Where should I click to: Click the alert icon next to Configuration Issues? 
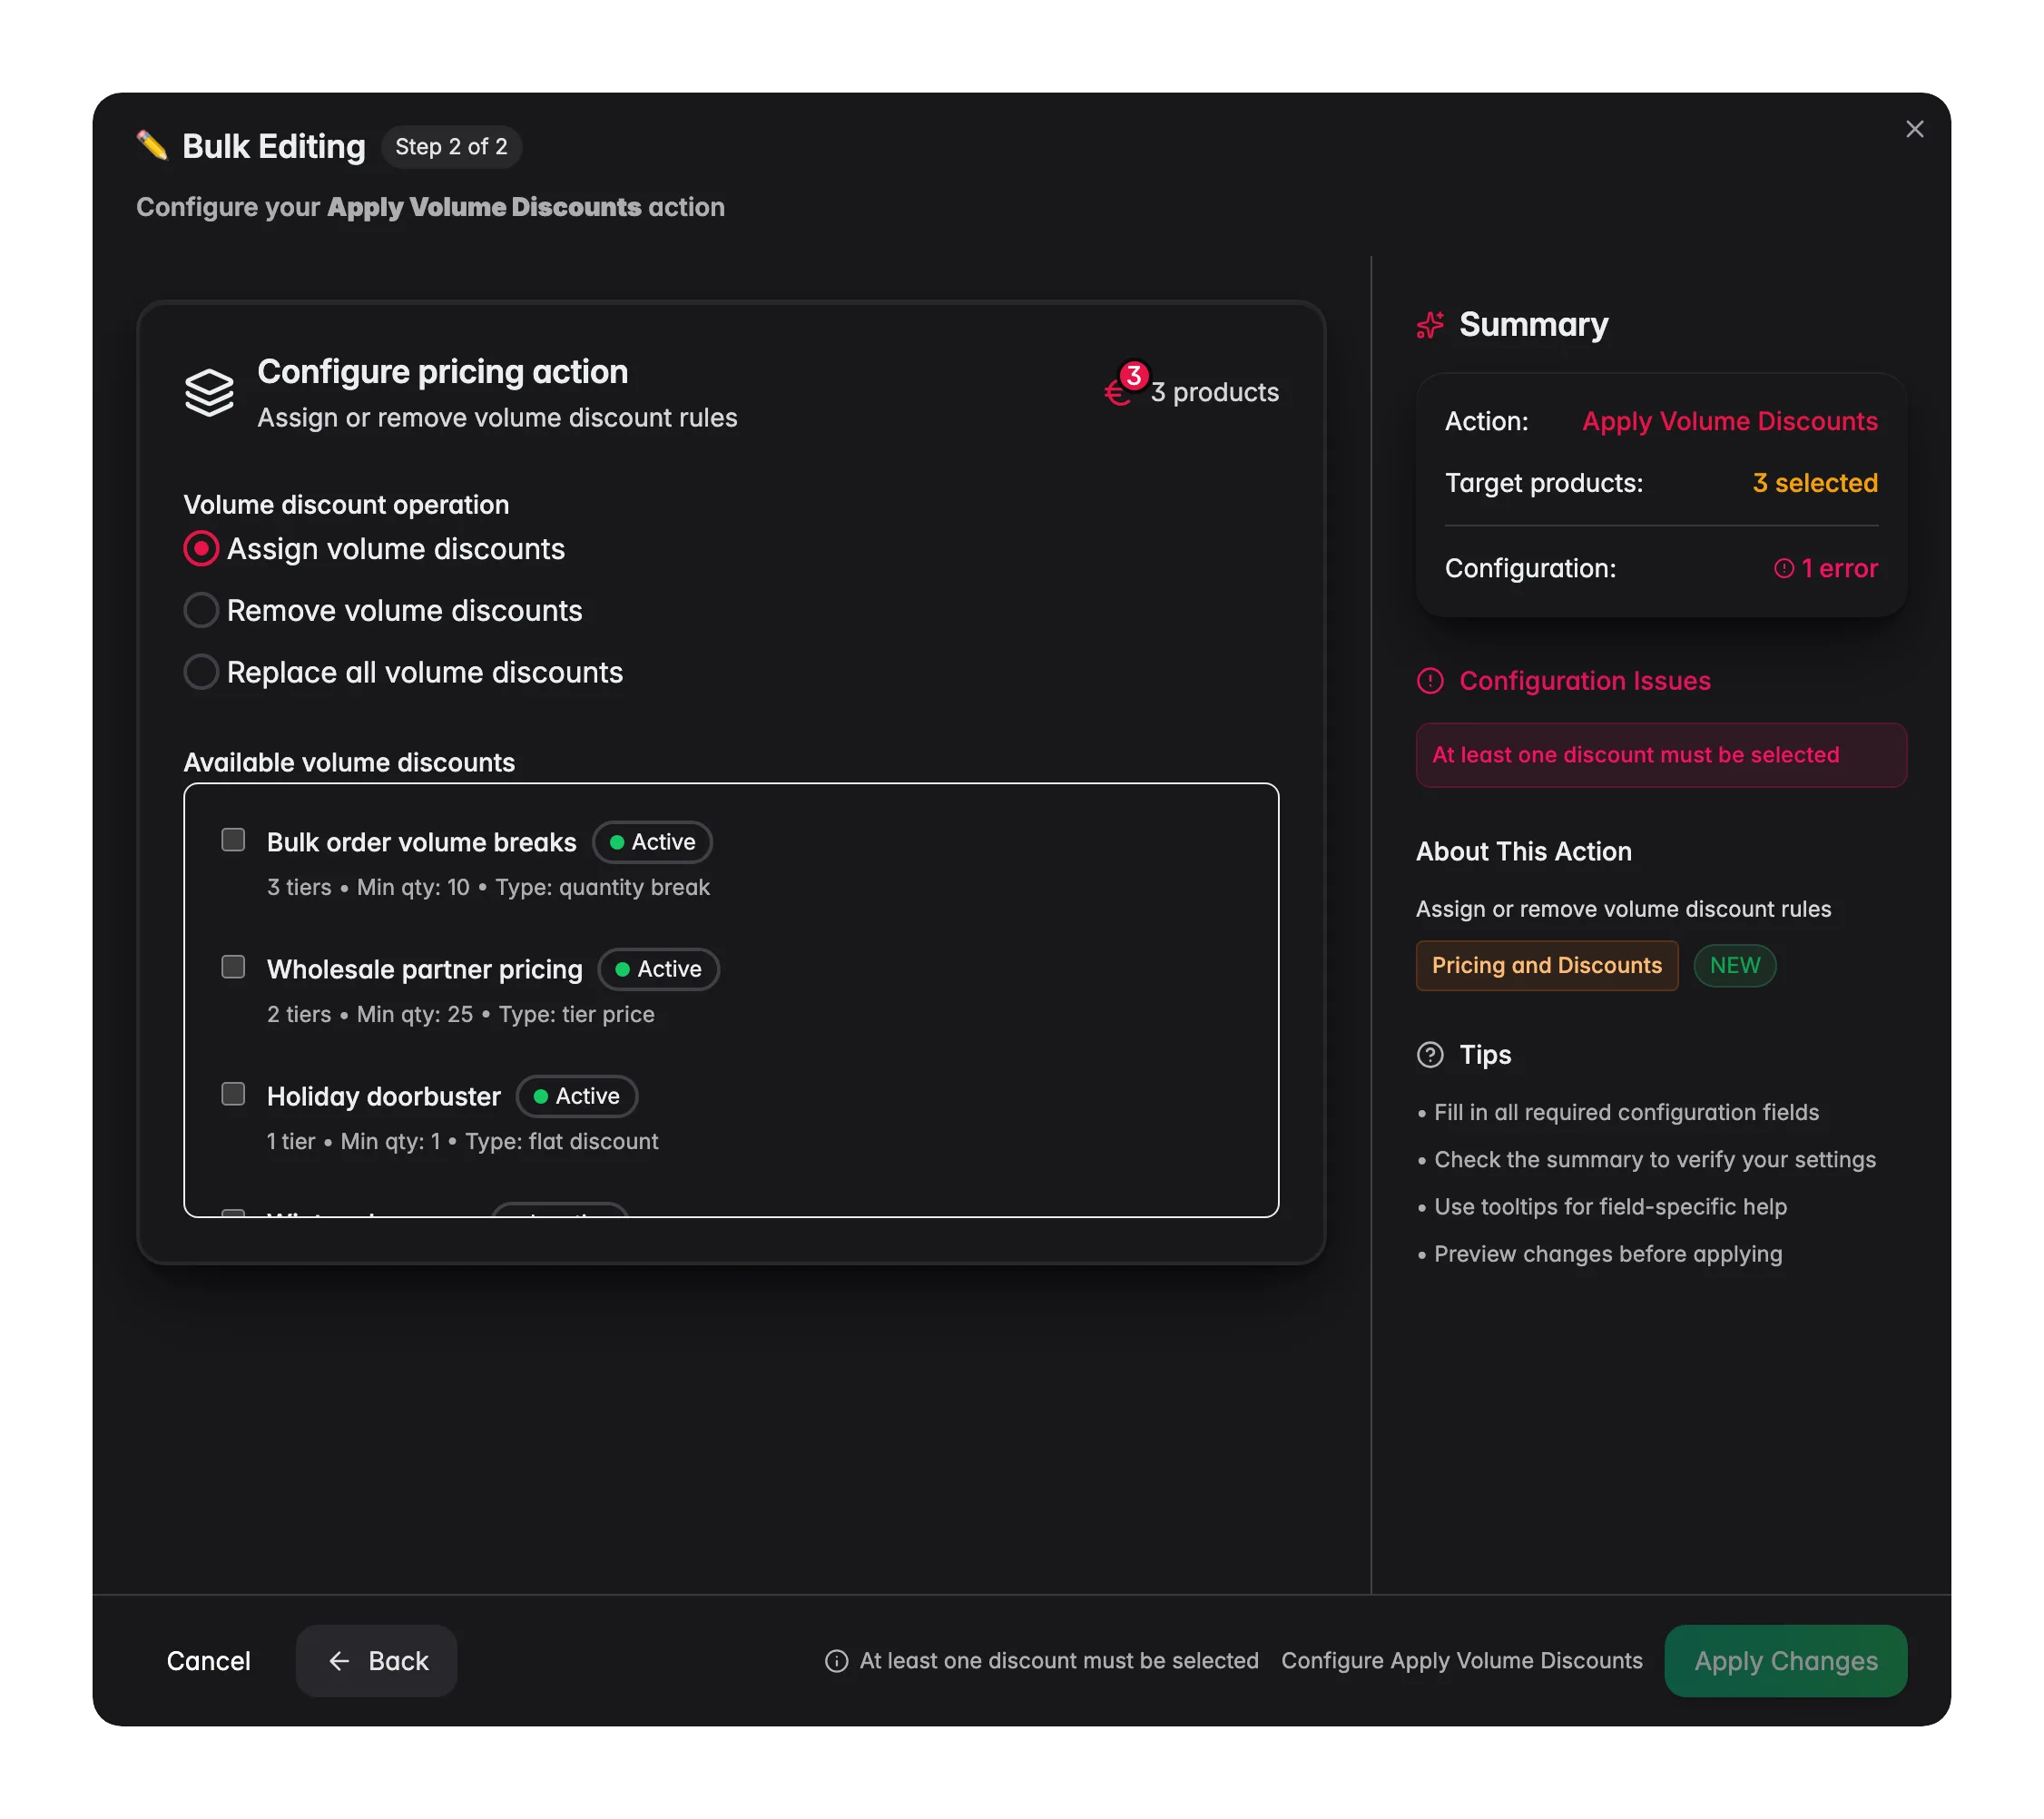(x=1430, y=681)
